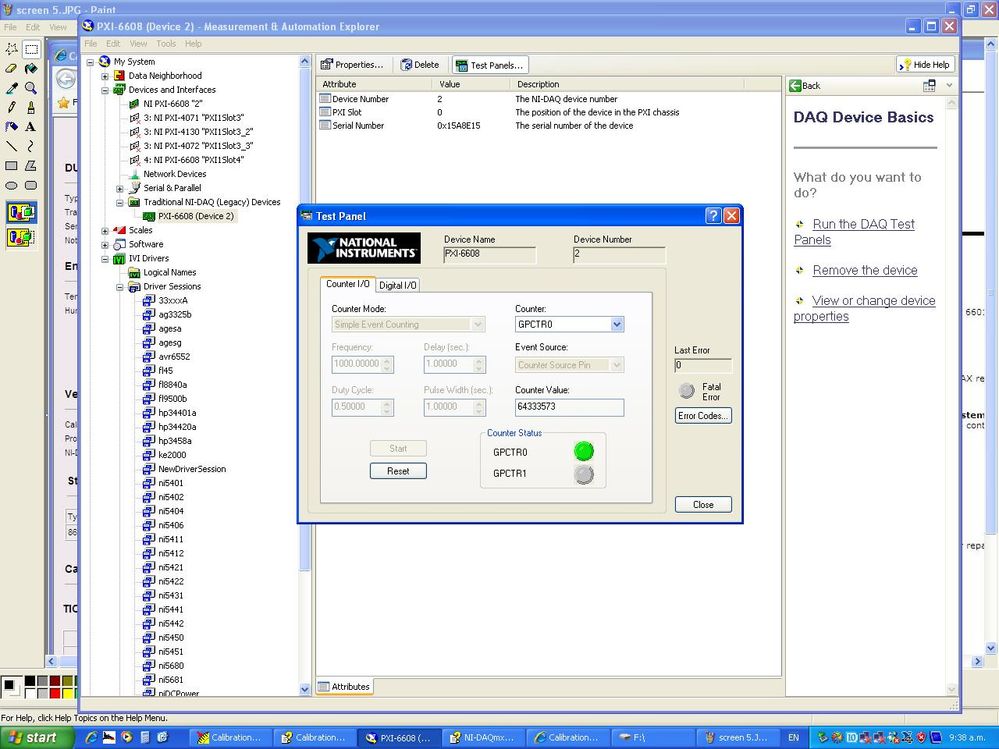
Task: Open View or change device properties link
Action: [865, 308]
